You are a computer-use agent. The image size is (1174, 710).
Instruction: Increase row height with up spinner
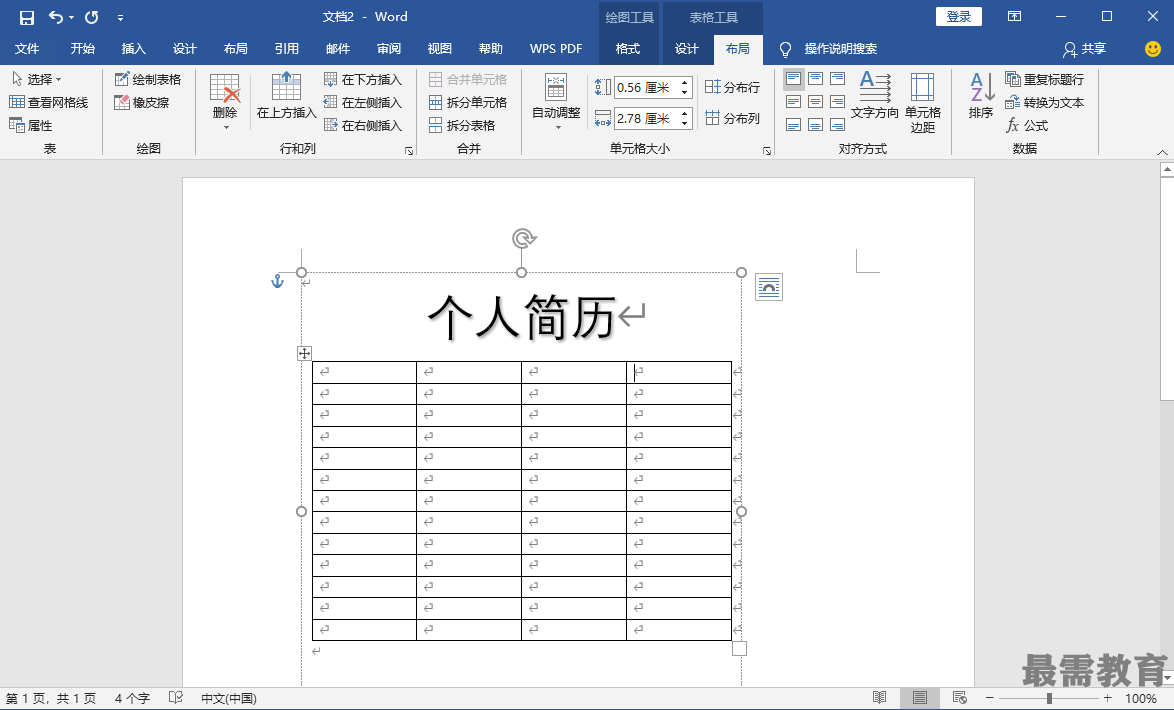coord(684,82)
